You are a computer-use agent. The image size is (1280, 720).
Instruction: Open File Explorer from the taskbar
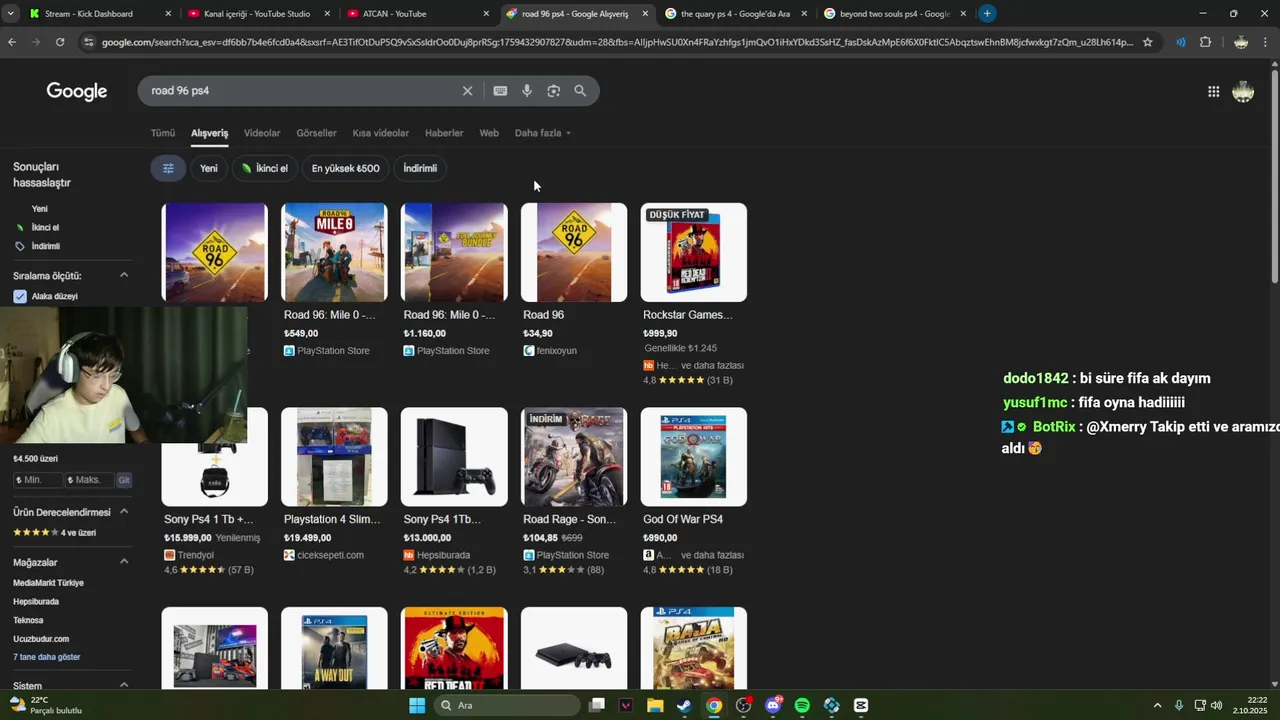tap(655, 705)
